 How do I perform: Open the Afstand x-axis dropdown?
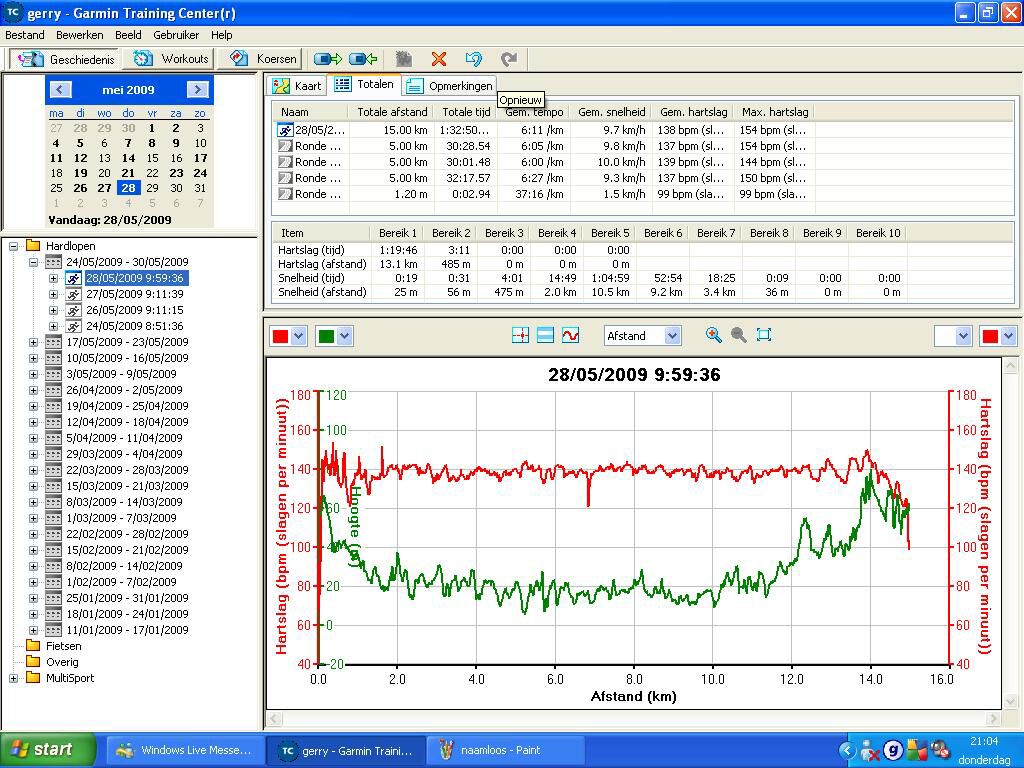[x=673, y=336]
